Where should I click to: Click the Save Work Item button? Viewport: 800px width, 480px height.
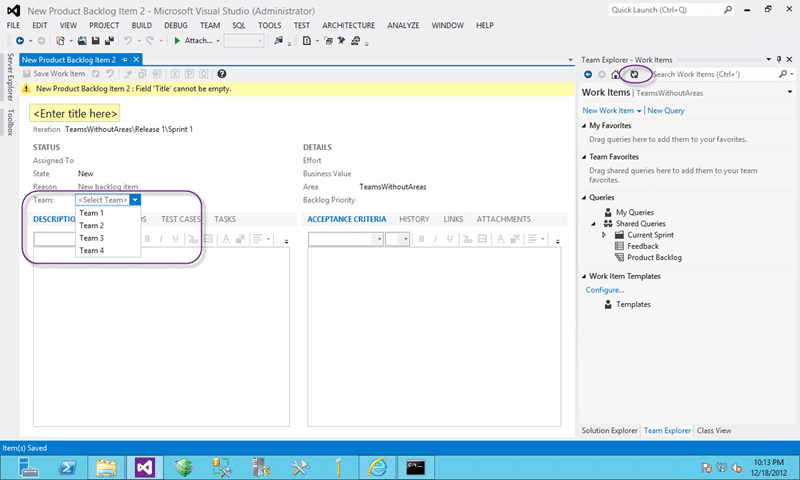pos(54,74)
